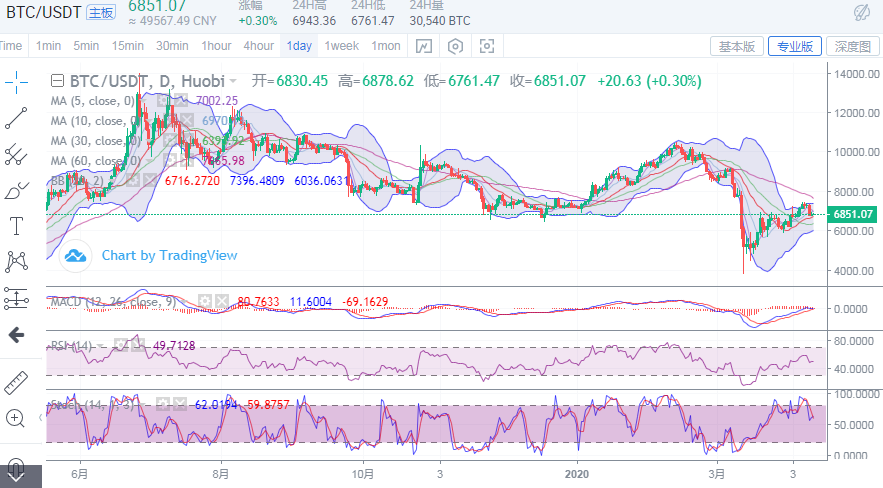Click the back arrow in left toolbar
Screen dimensions: 883x488
[x=16, y=335]
